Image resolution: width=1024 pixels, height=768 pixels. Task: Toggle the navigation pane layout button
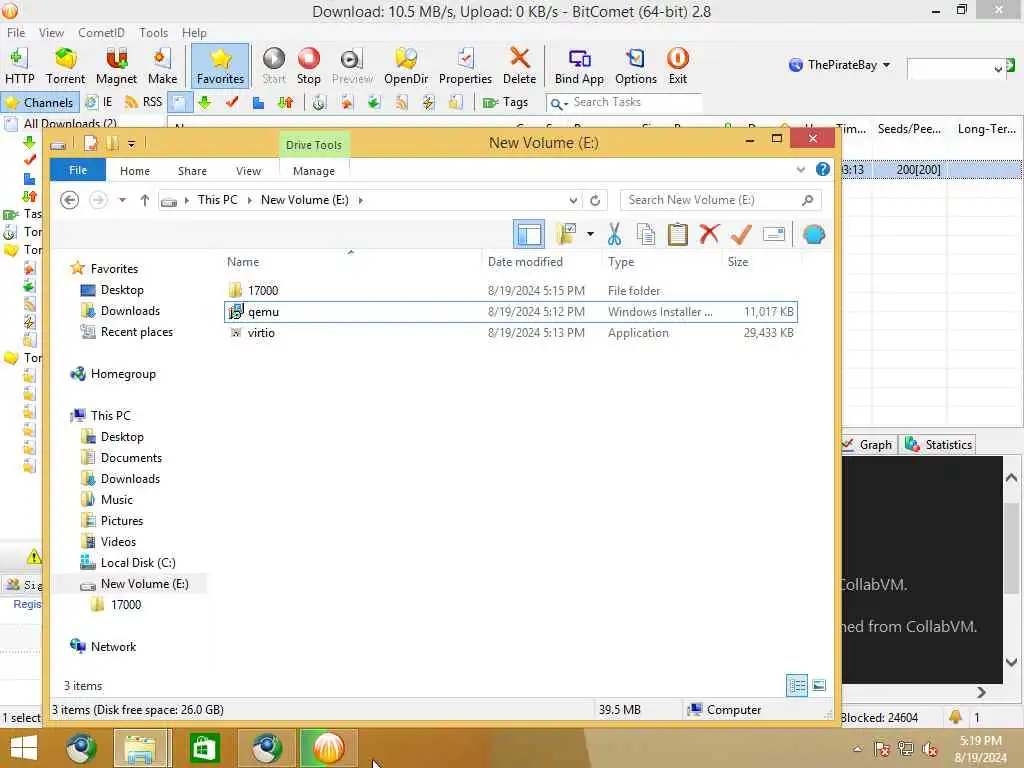tap(529, 234)
